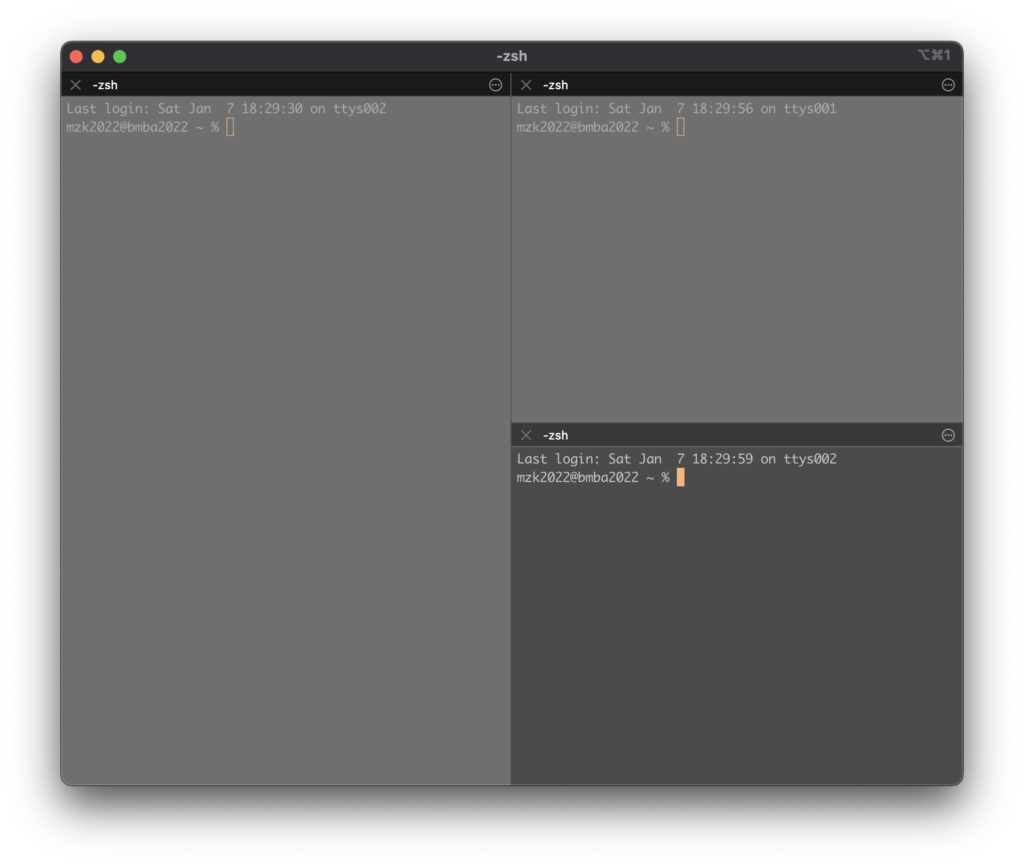1024x866 pixels.
Task: Click the yellow minimize window button
Action: [98, 56]
